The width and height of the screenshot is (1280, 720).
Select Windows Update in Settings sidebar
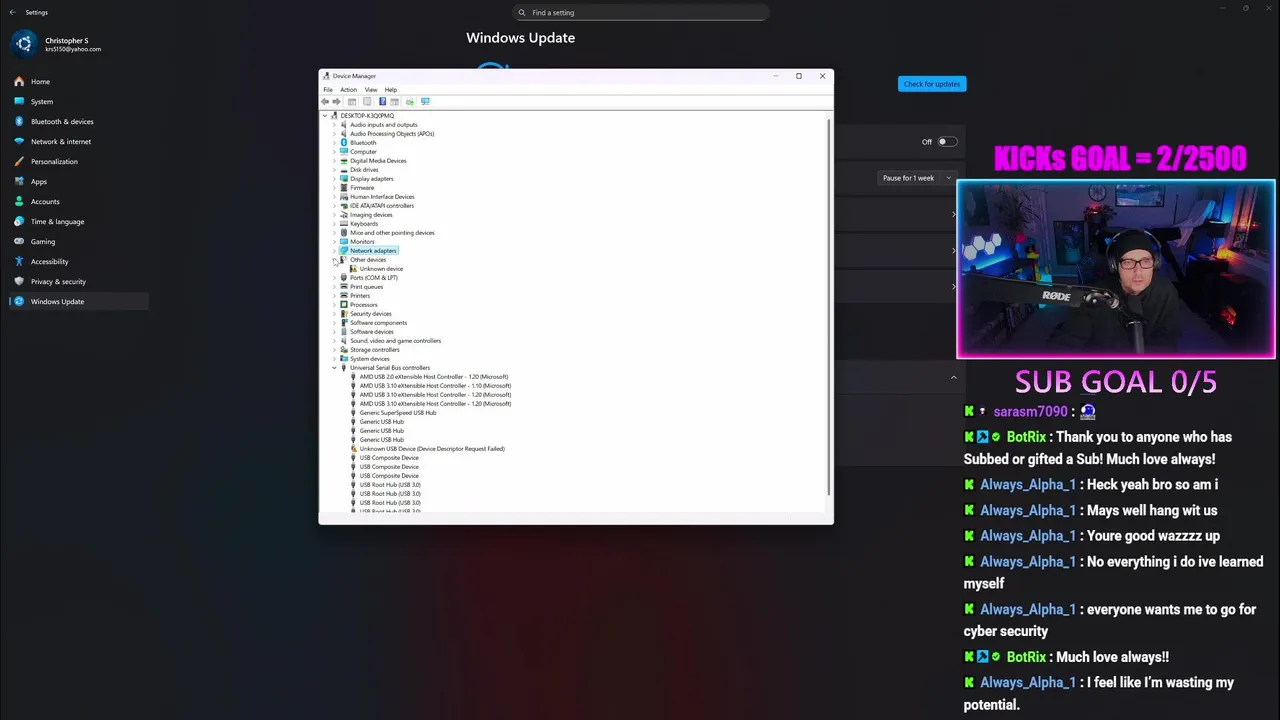[x=79, y=302]
